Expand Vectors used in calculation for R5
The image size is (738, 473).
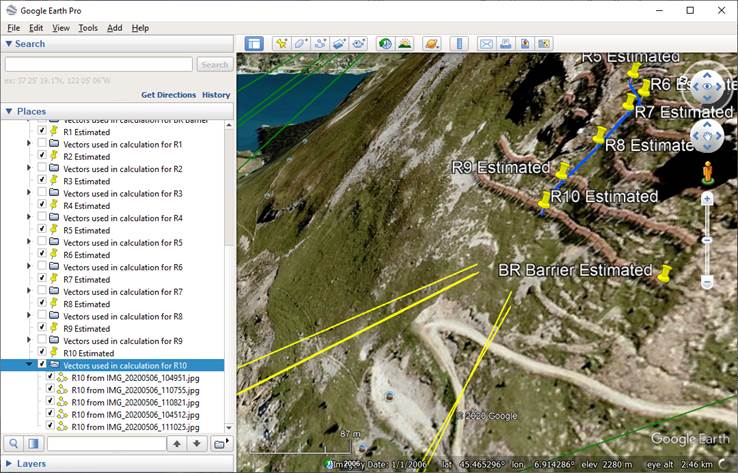click(29, 241)
